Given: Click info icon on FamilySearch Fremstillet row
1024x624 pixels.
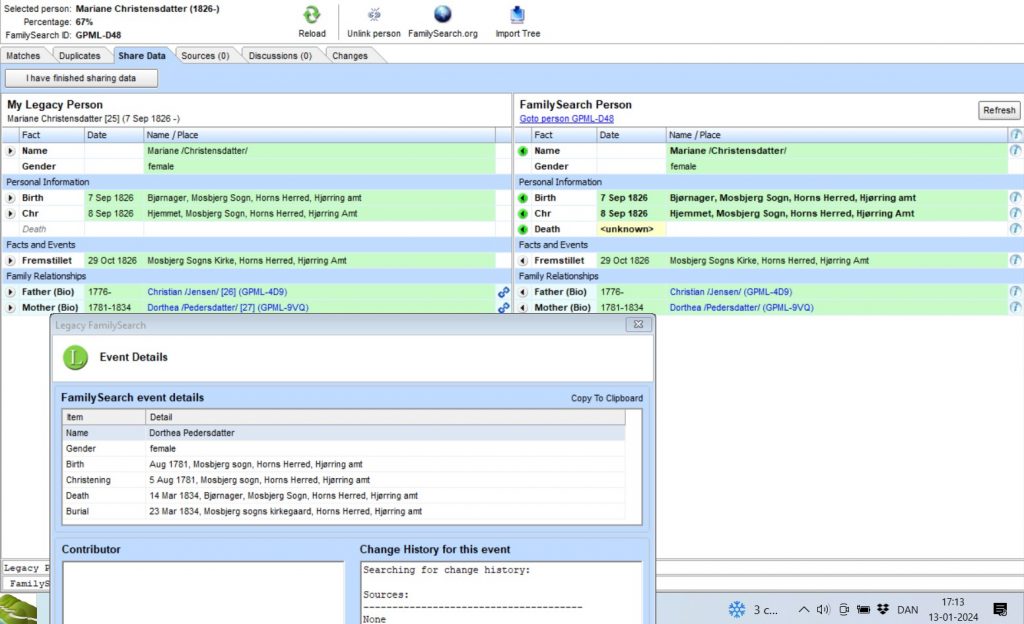Looking at the screenshot, I should (x=1016, y=260).
